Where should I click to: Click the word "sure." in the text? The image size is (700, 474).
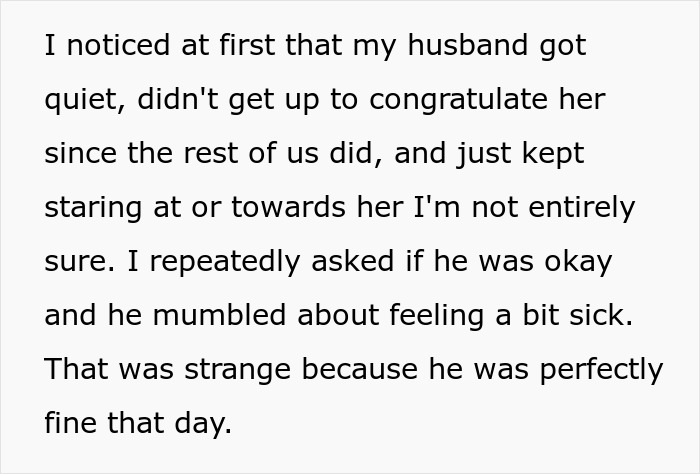coord(80,262)
